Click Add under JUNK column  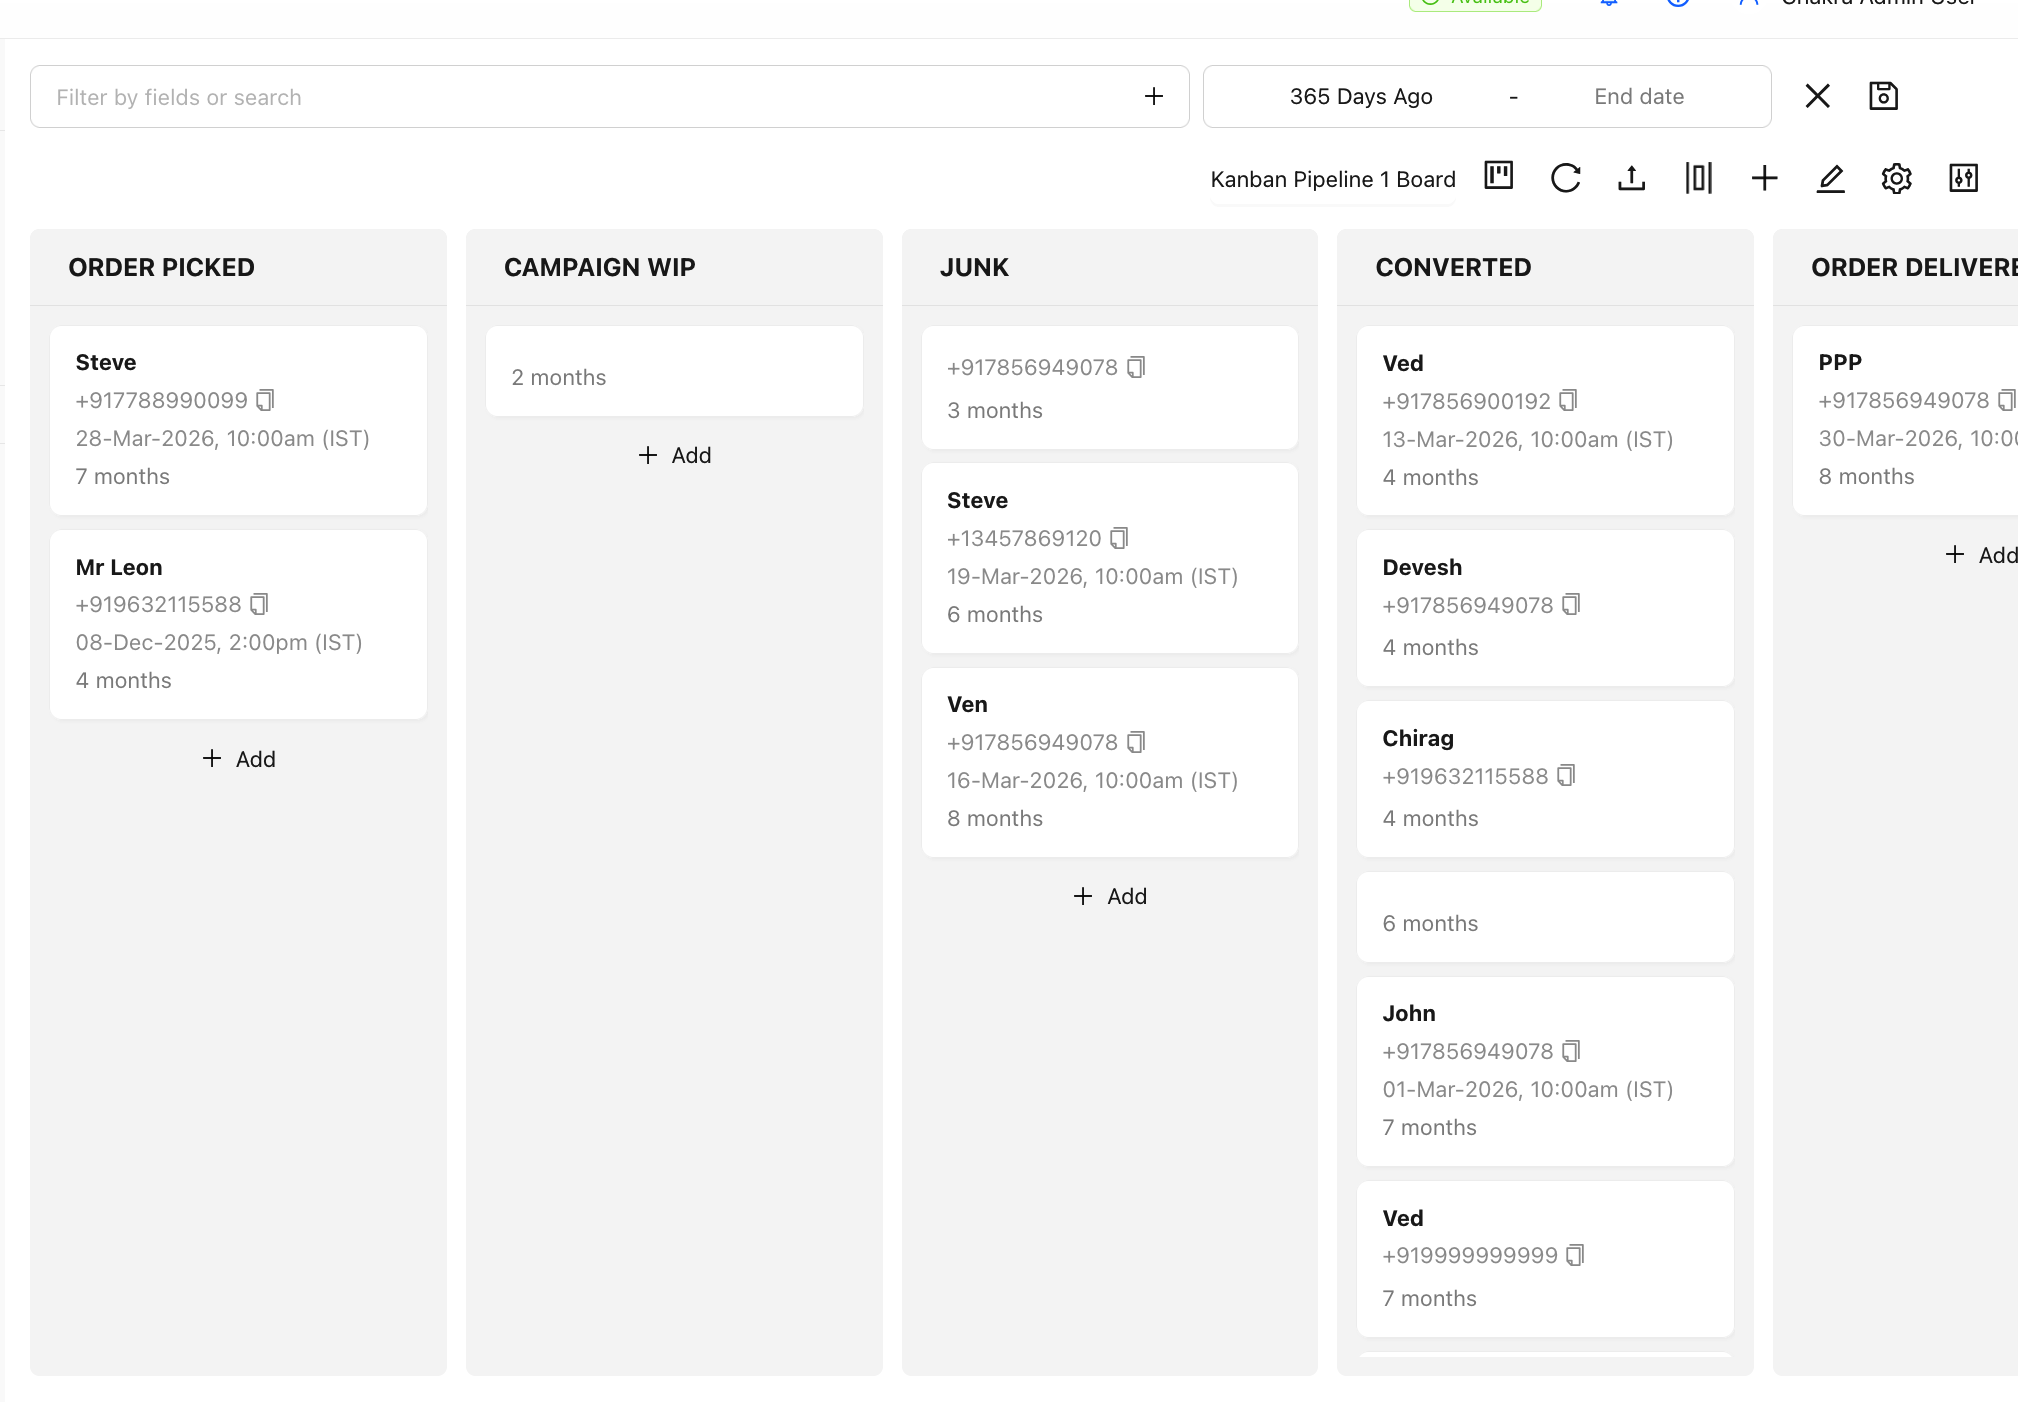point(1109,896)
